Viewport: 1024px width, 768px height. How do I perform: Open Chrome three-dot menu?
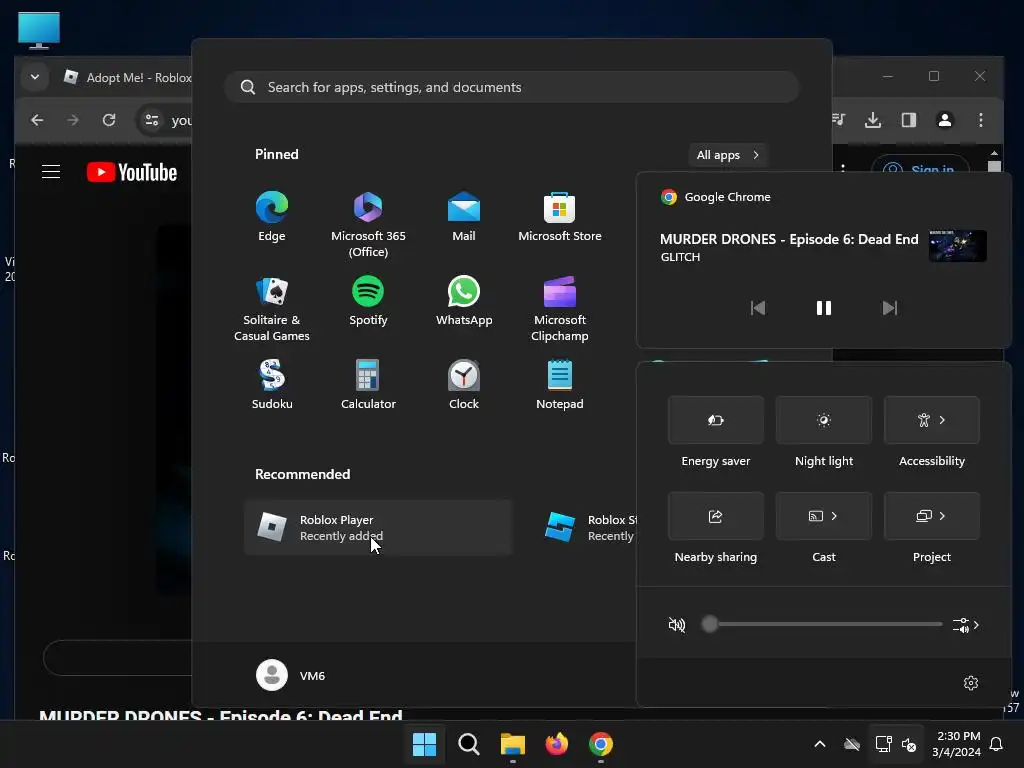[981, 120]
